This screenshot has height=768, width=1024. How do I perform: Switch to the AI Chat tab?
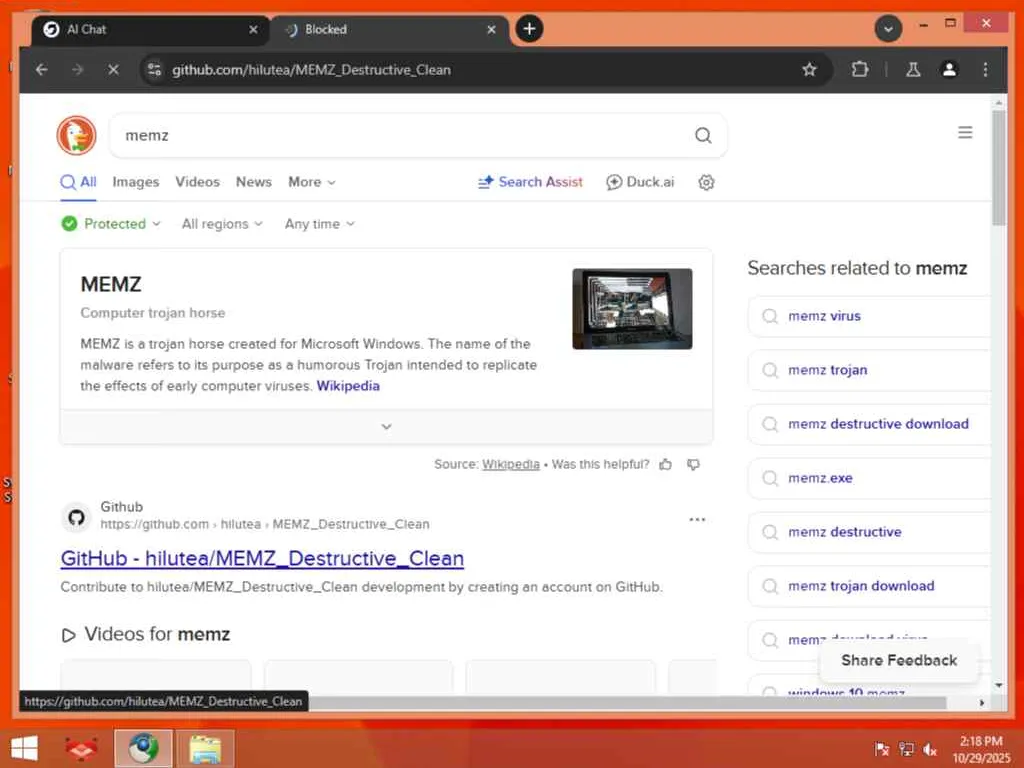point(151,29)
